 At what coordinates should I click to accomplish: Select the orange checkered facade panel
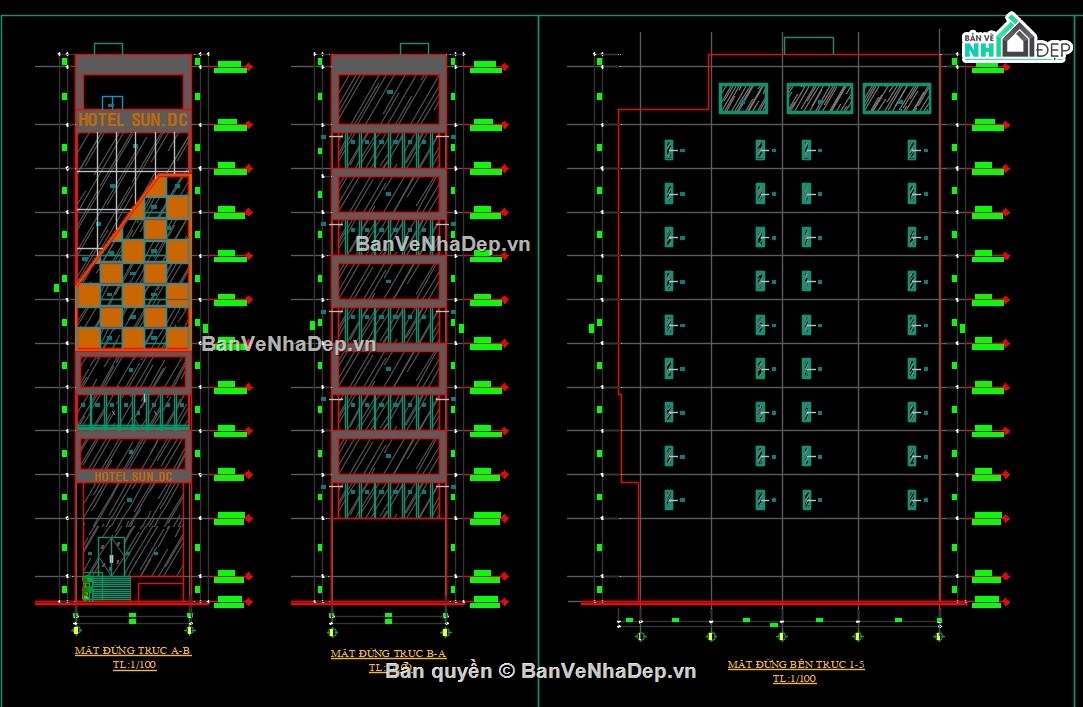[x=133, y=262]
